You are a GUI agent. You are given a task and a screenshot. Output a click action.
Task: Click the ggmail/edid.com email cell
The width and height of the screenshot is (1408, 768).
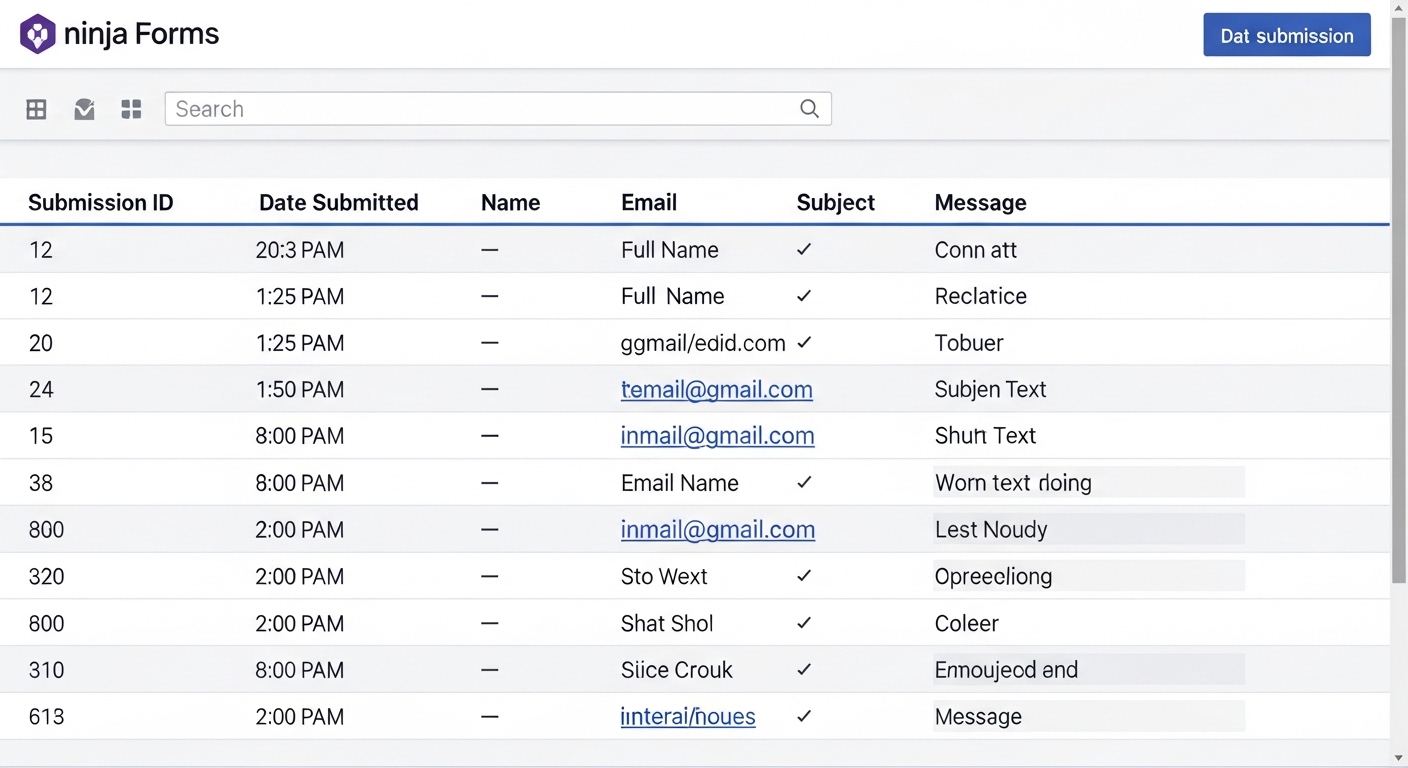[x=703, y=342]
